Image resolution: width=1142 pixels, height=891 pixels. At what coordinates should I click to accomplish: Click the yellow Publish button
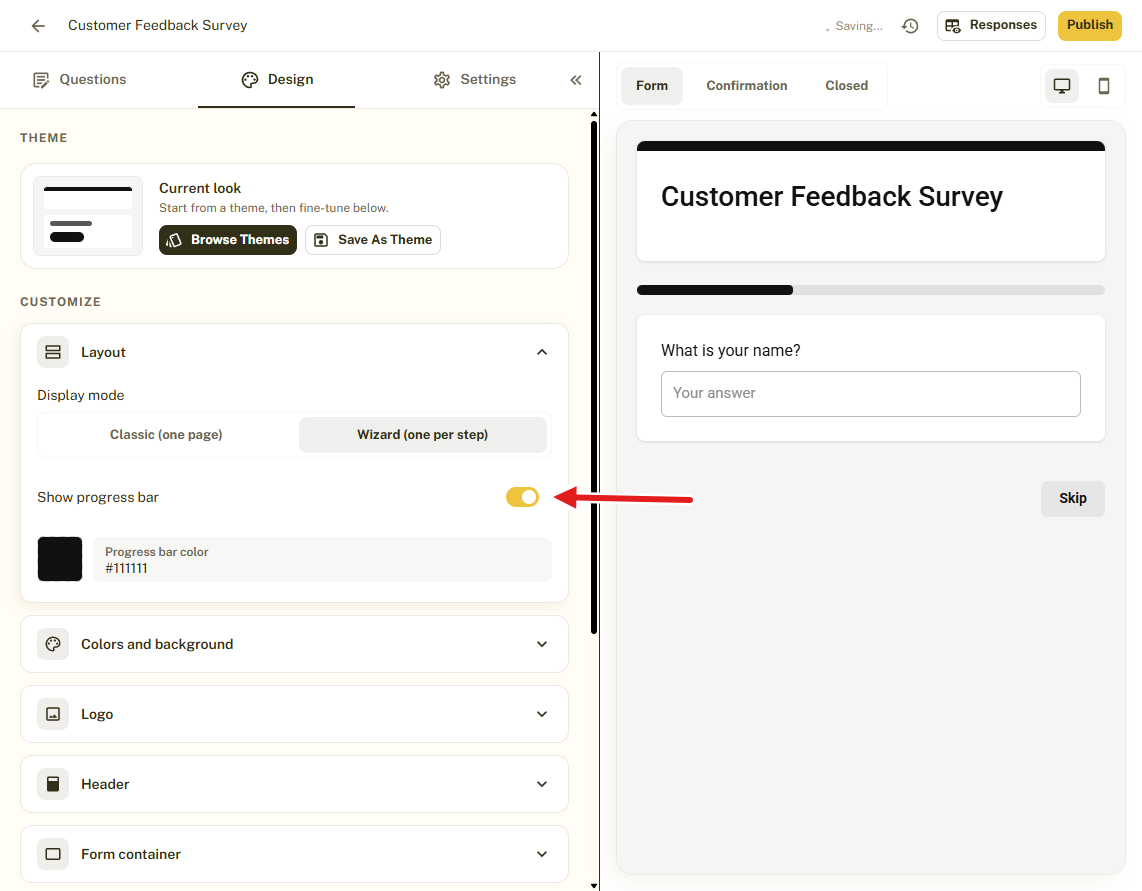click(x=1090, y=25)
